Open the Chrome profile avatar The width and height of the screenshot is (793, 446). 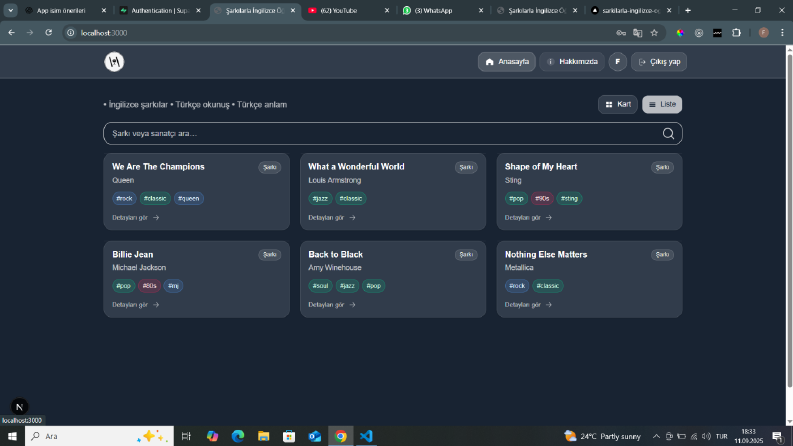pos(764,33)
